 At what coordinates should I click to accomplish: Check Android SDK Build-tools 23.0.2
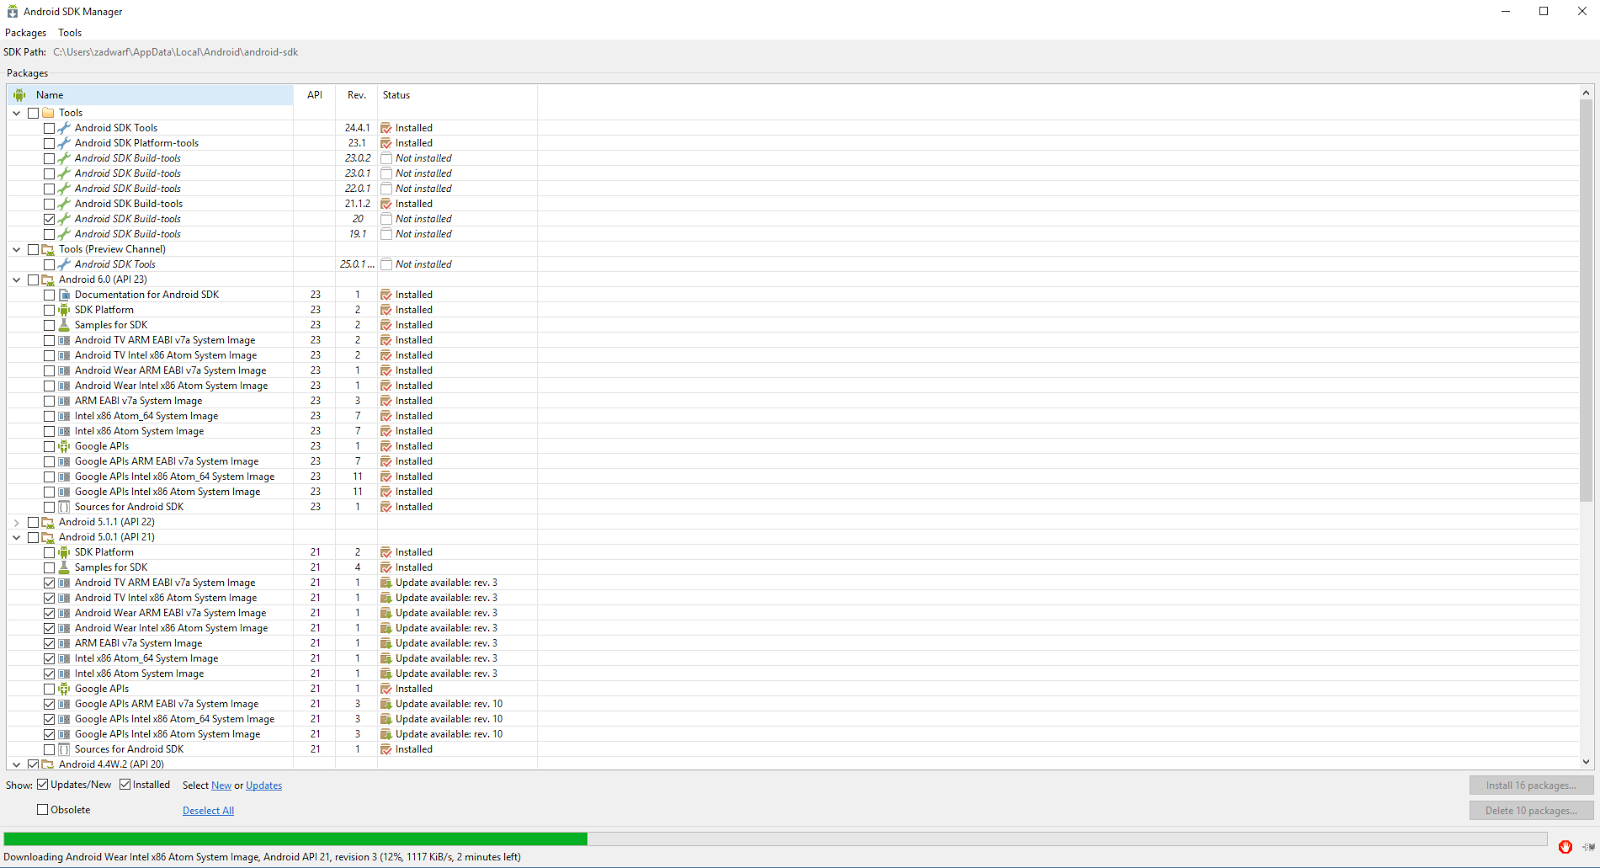coord(49,158)
